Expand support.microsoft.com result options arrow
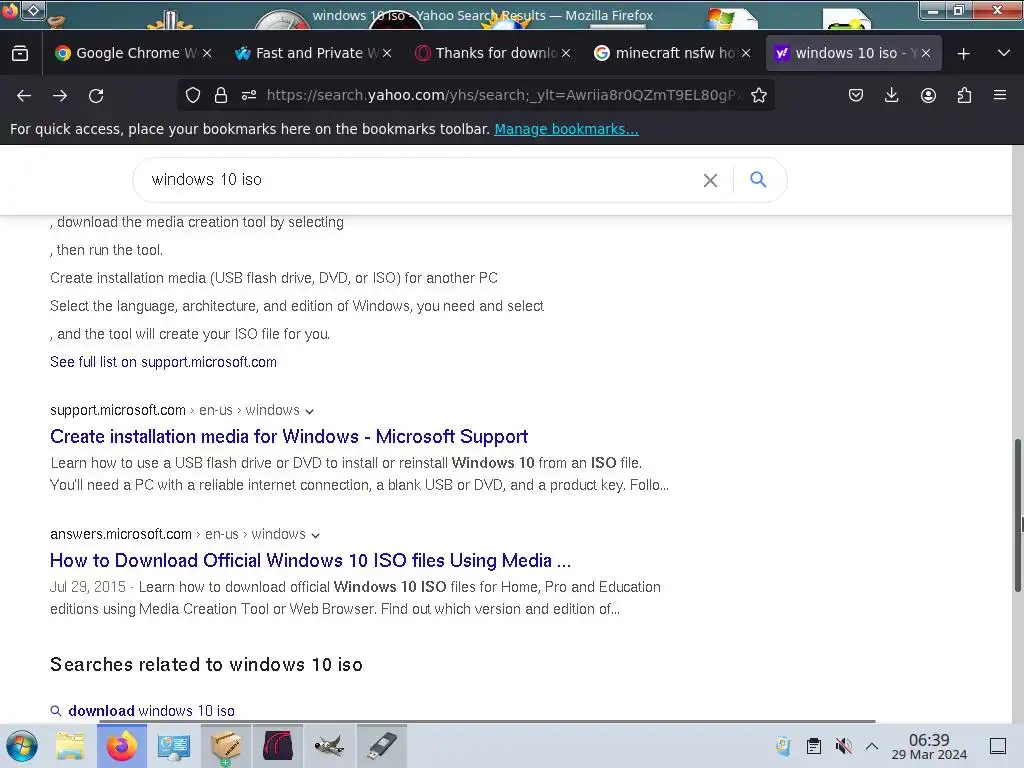 (x=310, y=411)
